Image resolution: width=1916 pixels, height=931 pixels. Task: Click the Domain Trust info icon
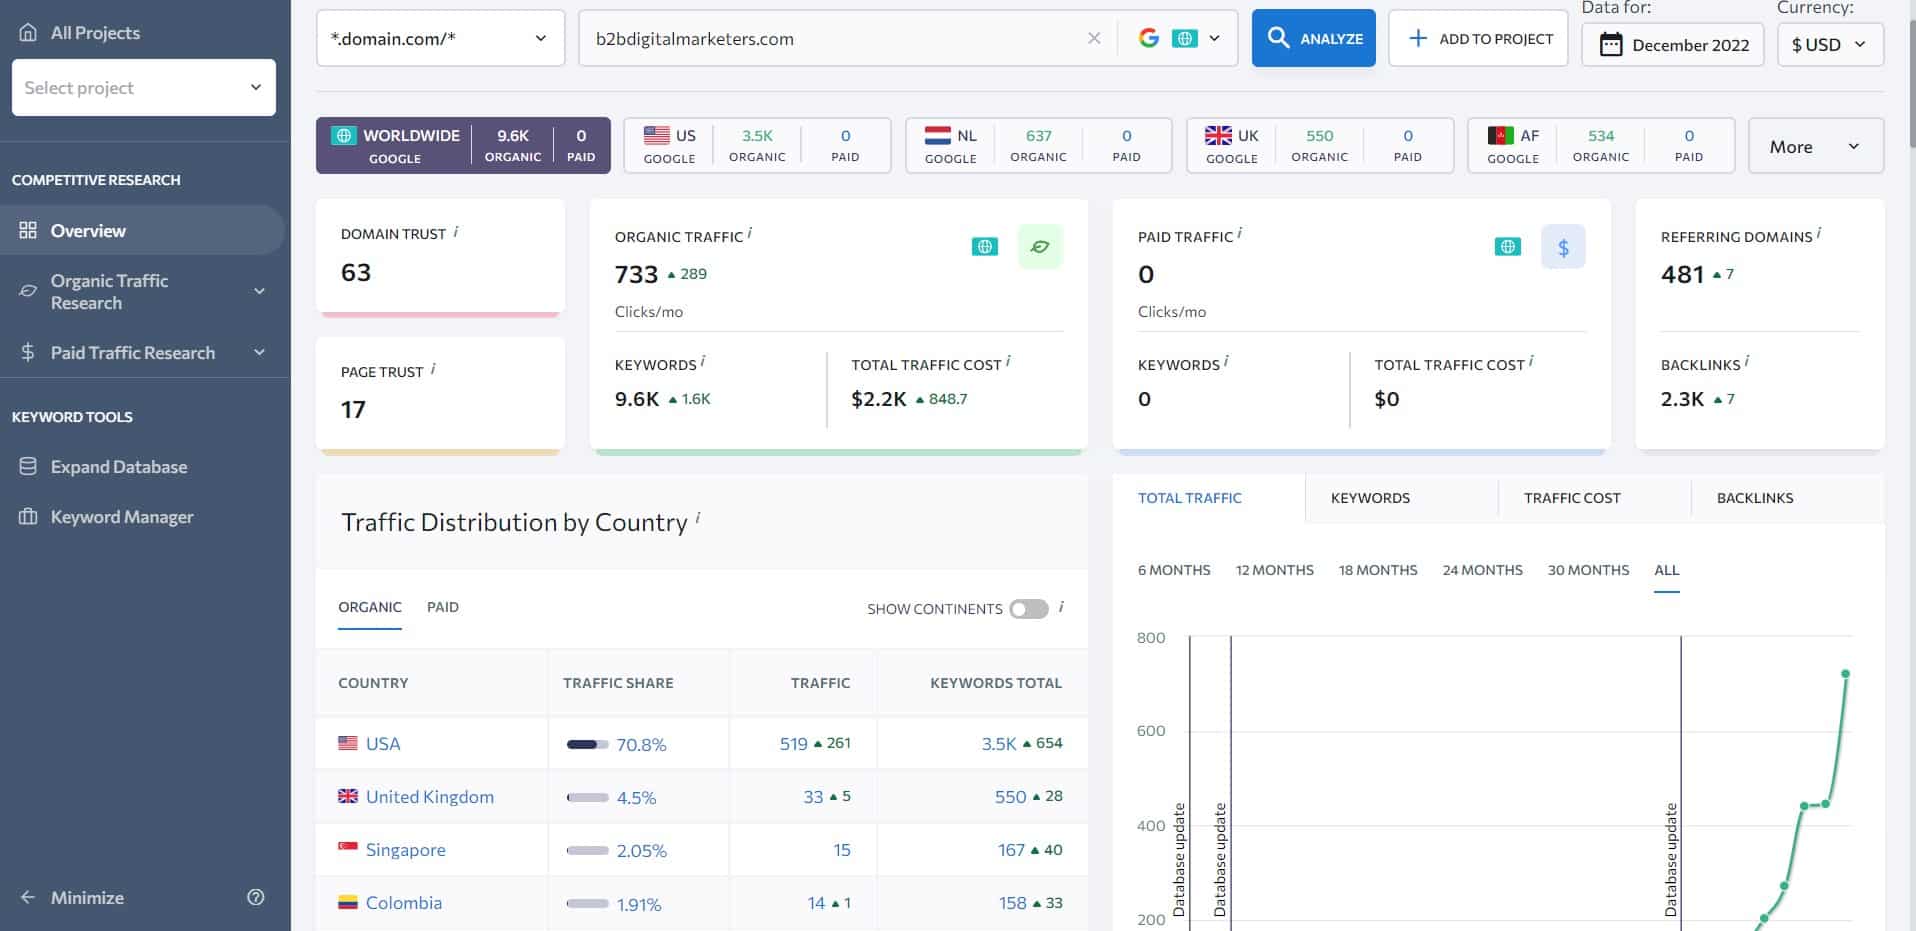[x=456, y=231]
